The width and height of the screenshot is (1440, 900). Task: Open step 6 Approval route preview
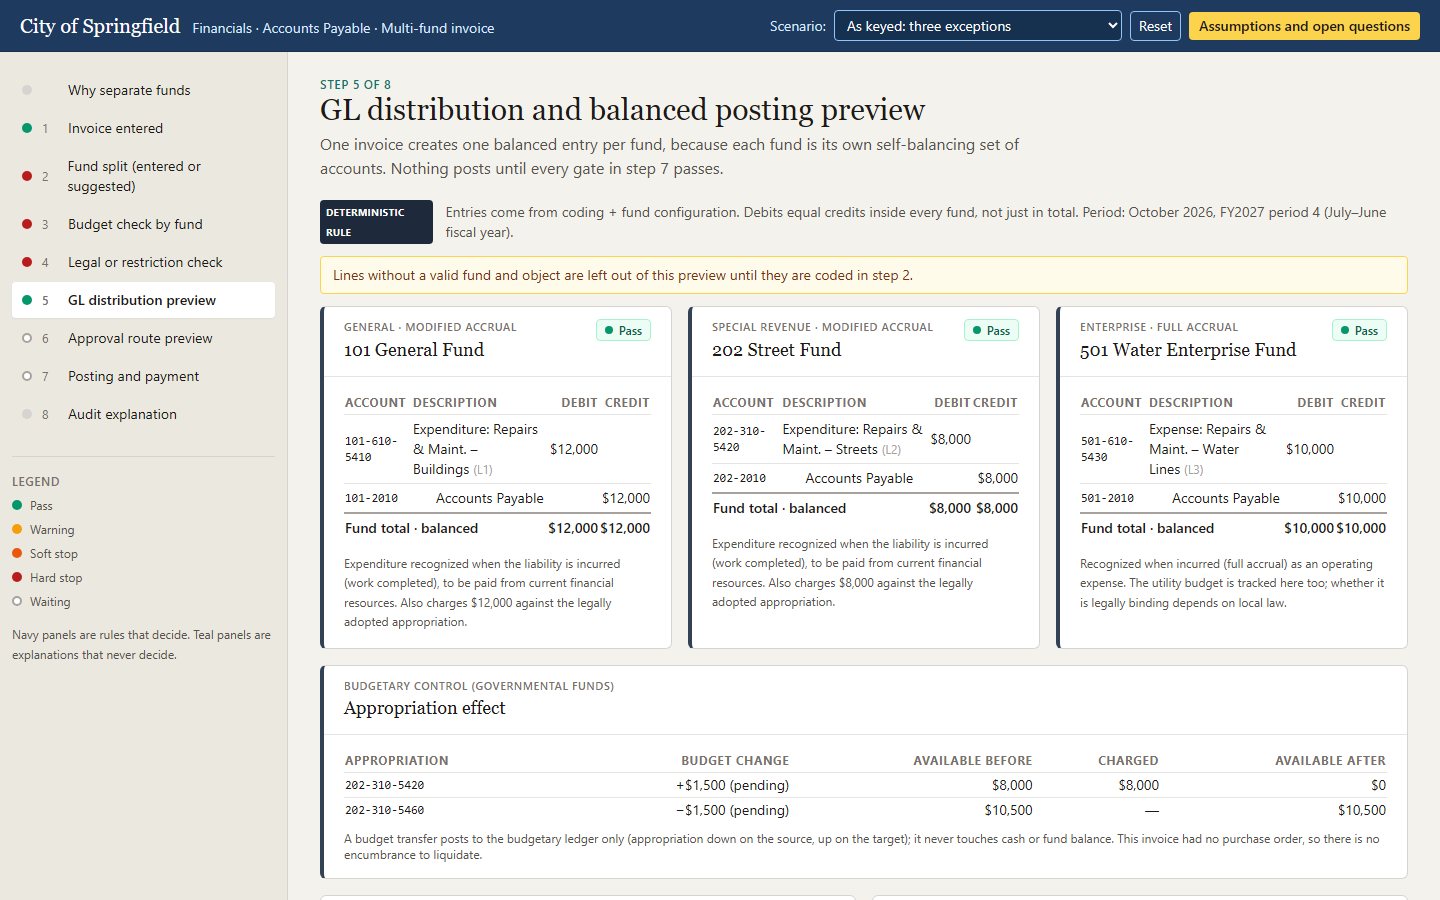pos(143,338)
